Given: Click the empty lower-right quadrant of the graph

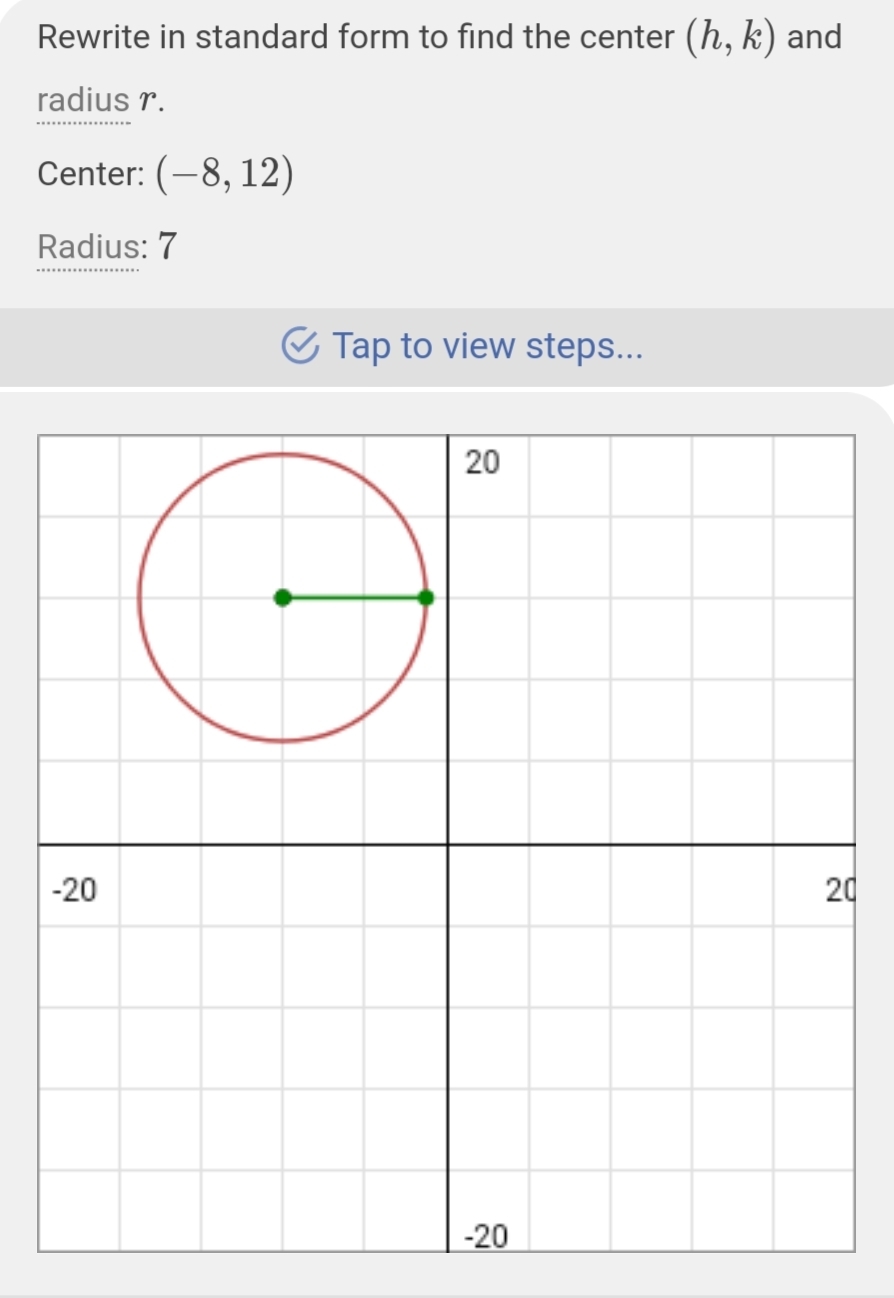Looking at the screenshot, I should [x=650, y=1047].
